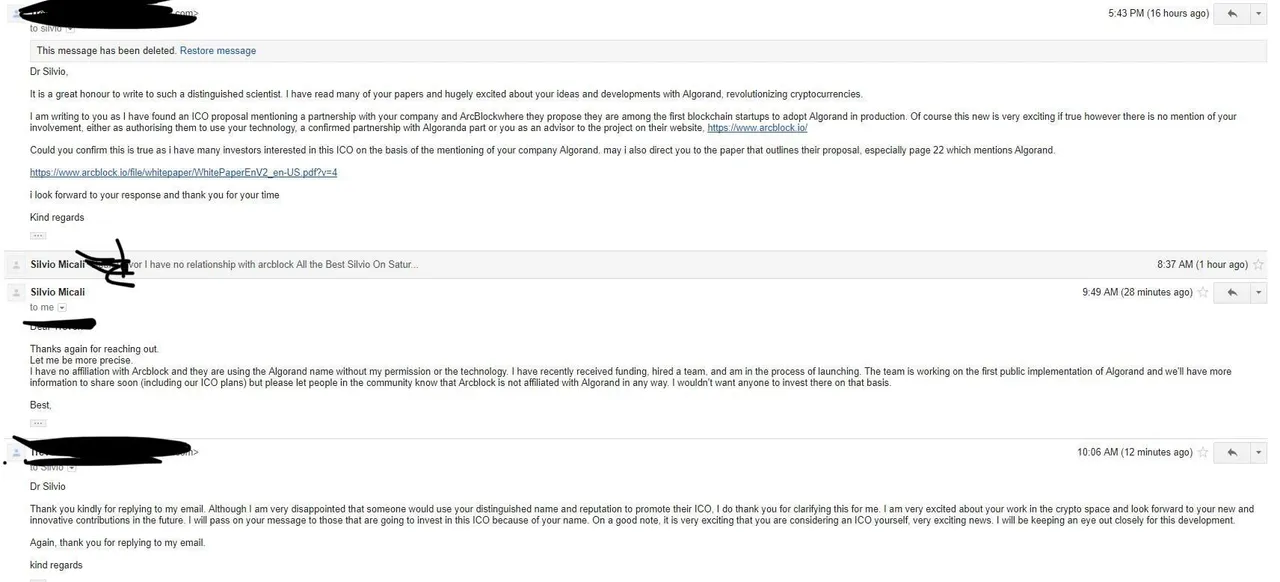This screenshot has height=582, width=1280.
Task: Show recipient details next to 'to Silvio' in last message
Action: pos(72,467)
